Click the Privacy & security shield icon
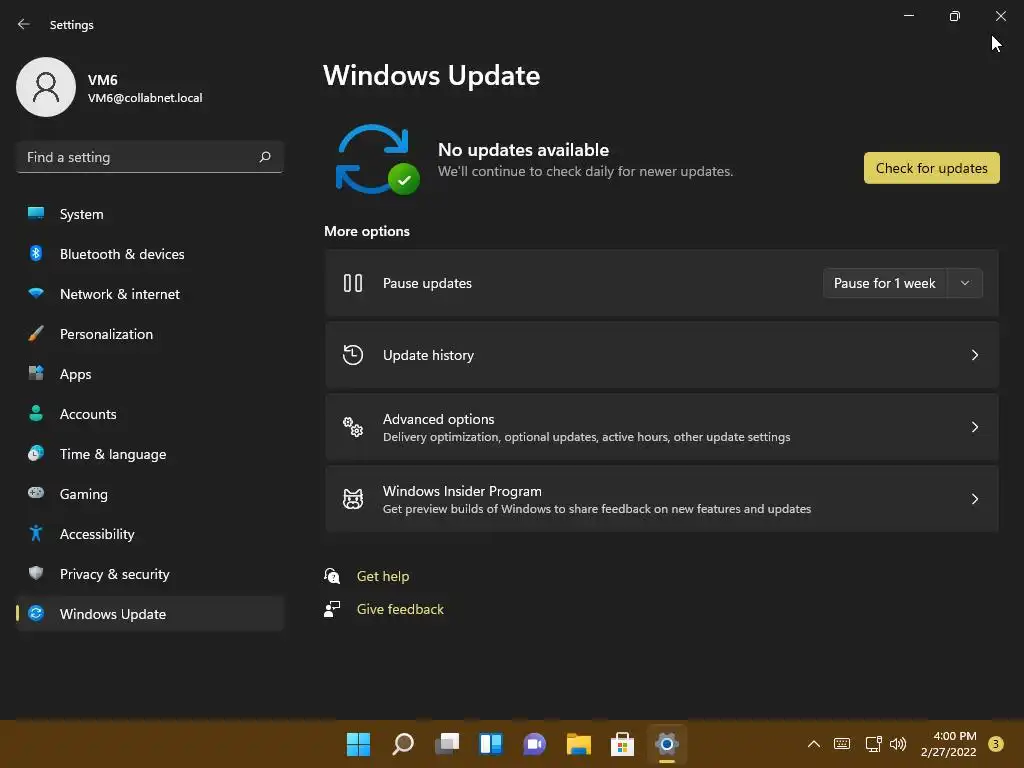 click(x=36, y=573)
